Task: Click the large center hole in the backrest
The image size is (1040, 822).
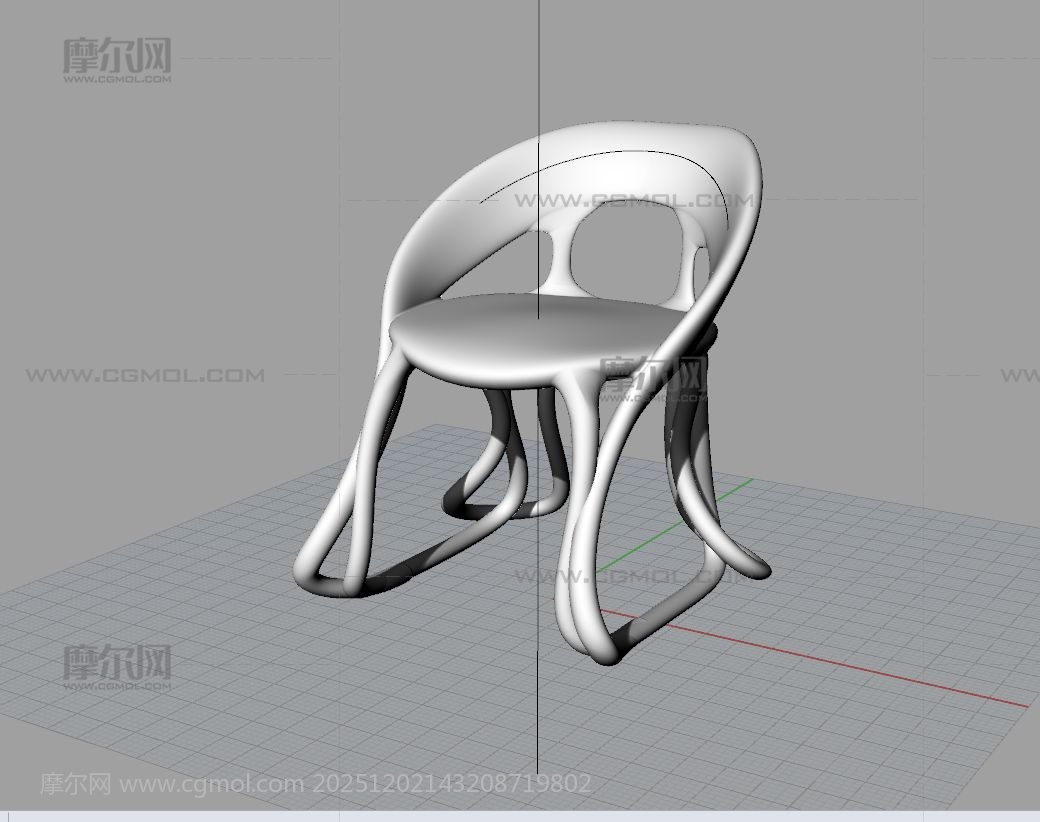Action: click(628, 252)
